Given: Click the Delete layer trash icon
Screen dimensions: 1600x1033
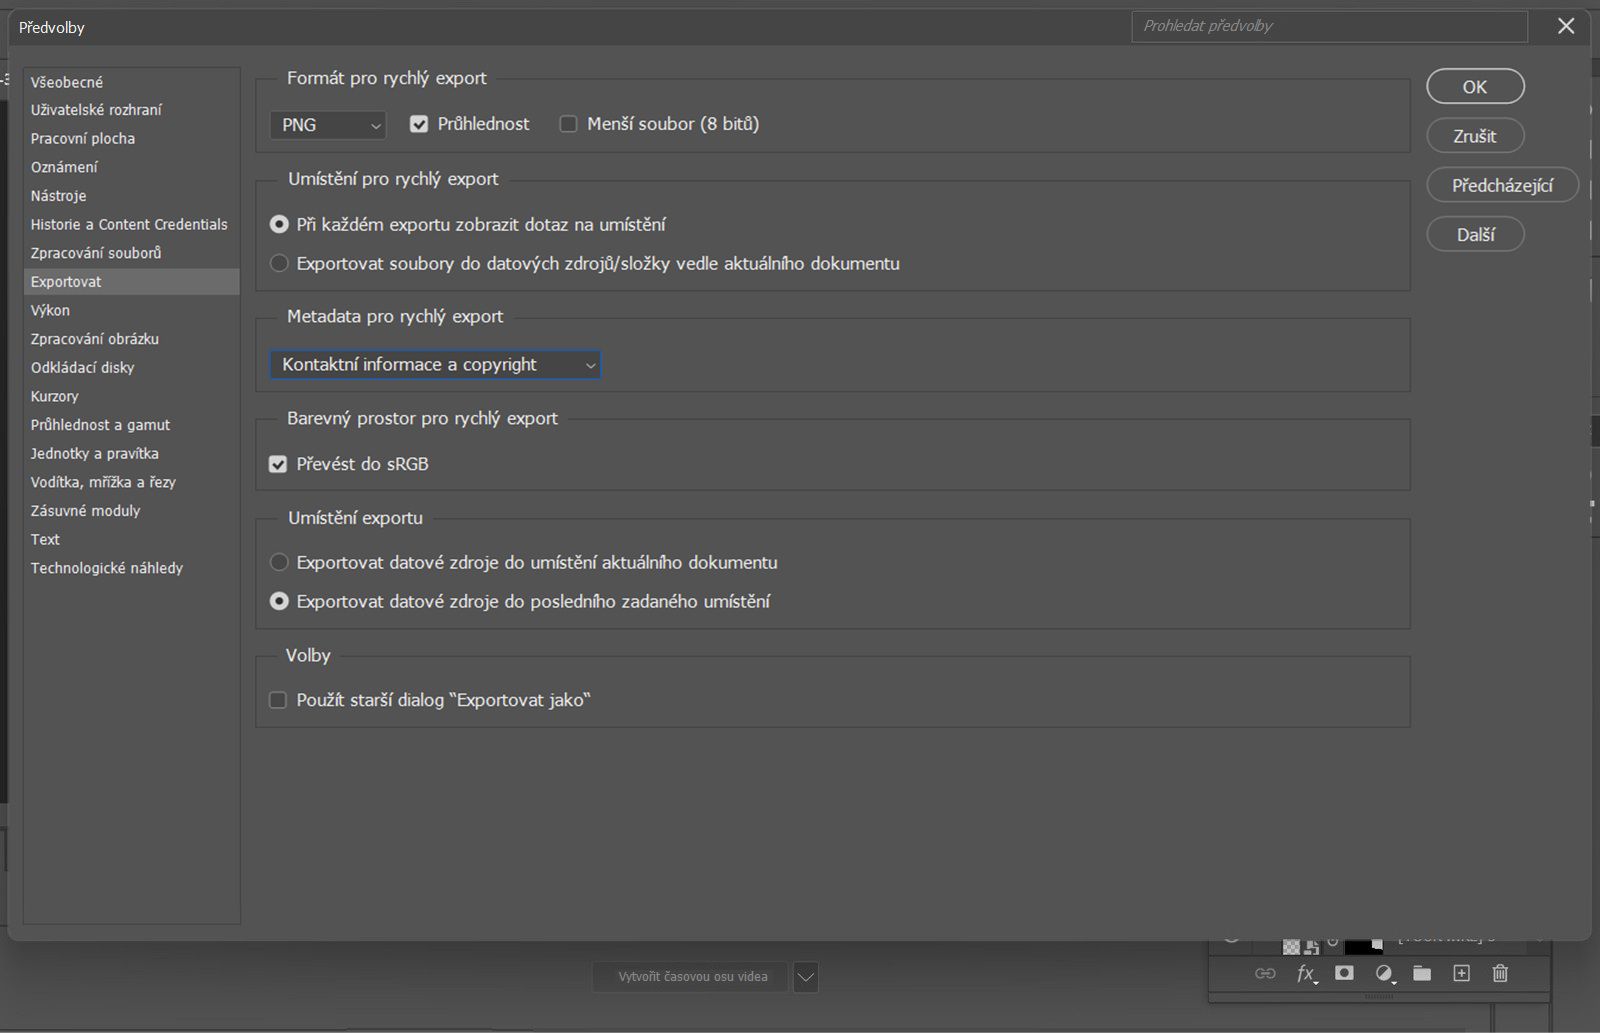Looking at the screenshot, I should pyautogui.click(x=1500, y=973).
